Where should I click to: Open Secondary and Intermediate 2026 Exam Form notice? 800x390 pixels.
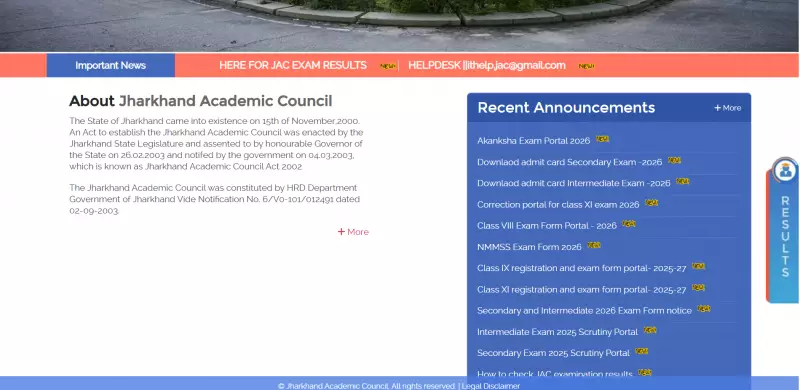click(x=584, y=310)
